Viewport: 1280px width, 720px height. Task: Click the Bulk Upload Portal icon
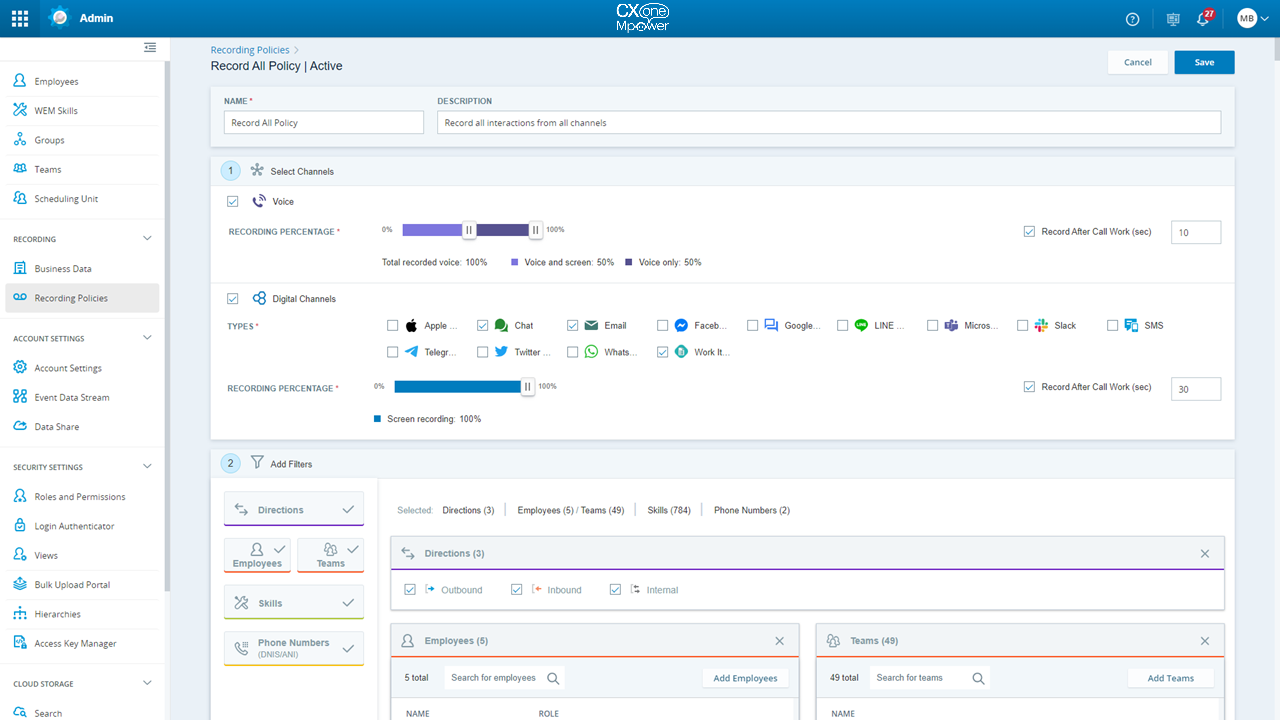click(x=20, y=584)
